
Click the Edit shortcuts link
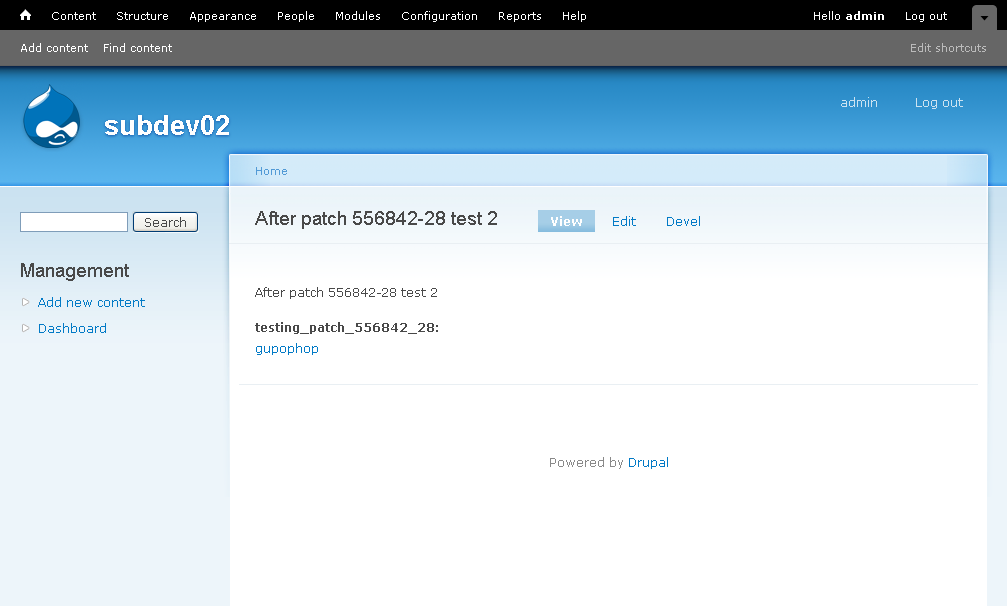point(948,48)
